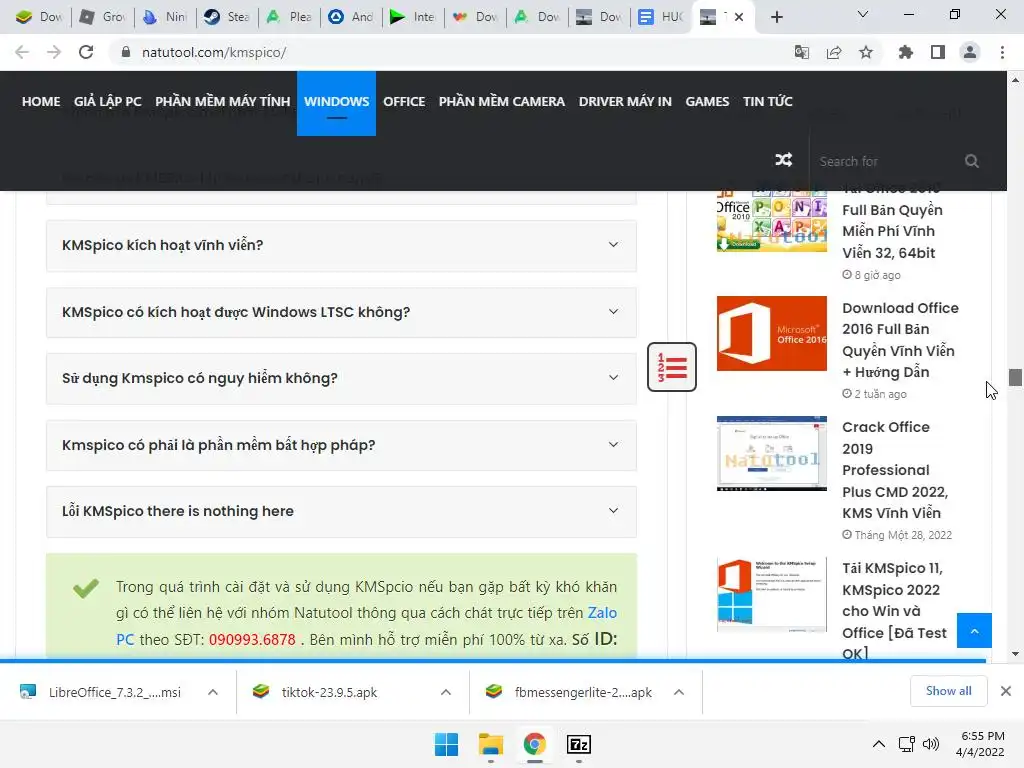
Task: Open the Google Translate icon in address bar
Action: coord(801,52)
